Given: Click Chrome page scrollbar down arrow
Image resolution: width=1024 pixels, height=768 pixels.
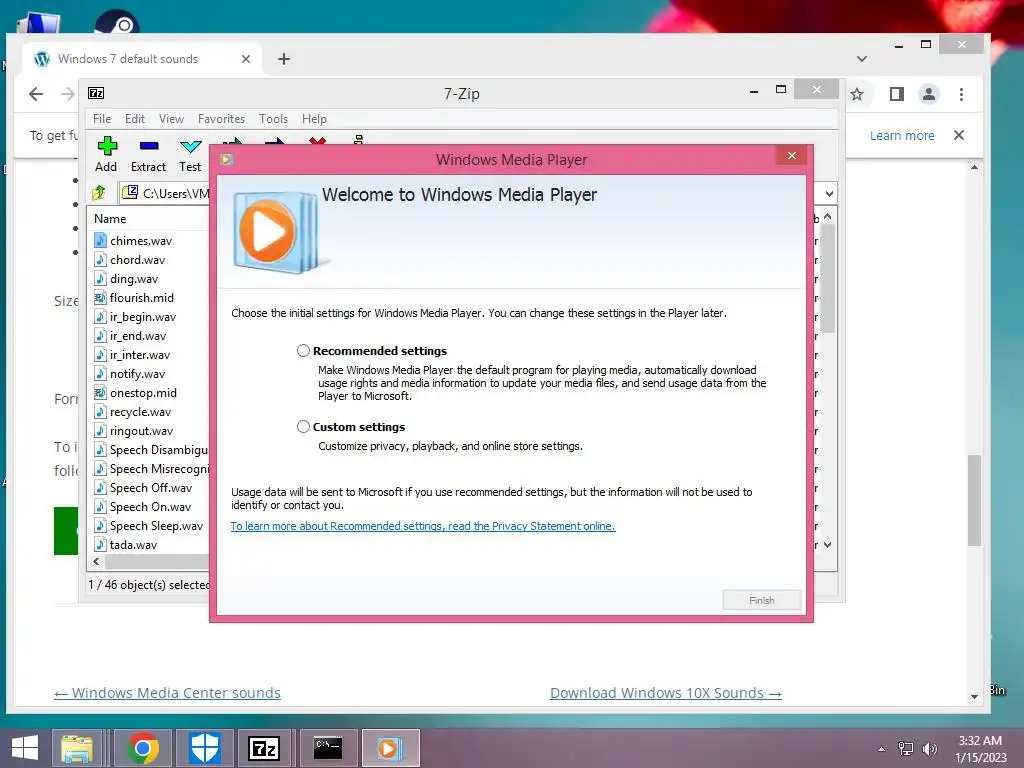Looking at the screenshot, I should [974, 697].
